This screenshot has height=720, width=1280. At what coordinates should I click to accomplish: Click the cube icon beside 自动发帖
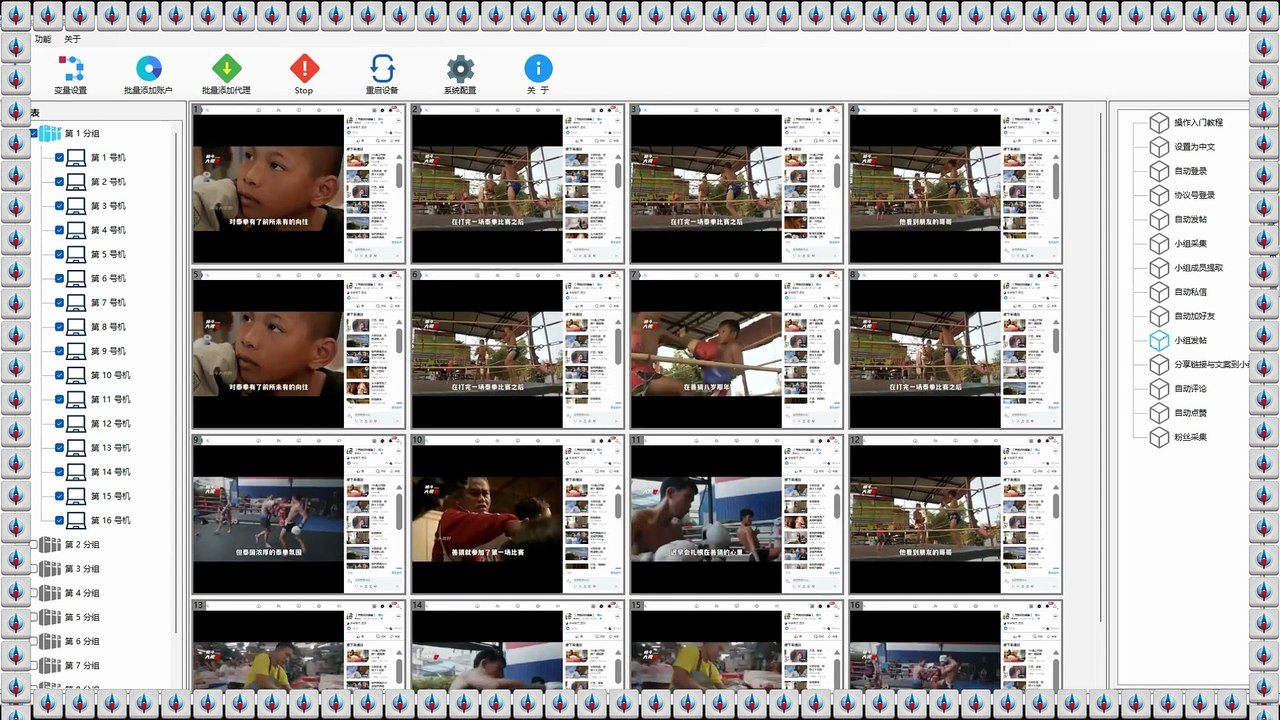click(x=1159, y=219)
